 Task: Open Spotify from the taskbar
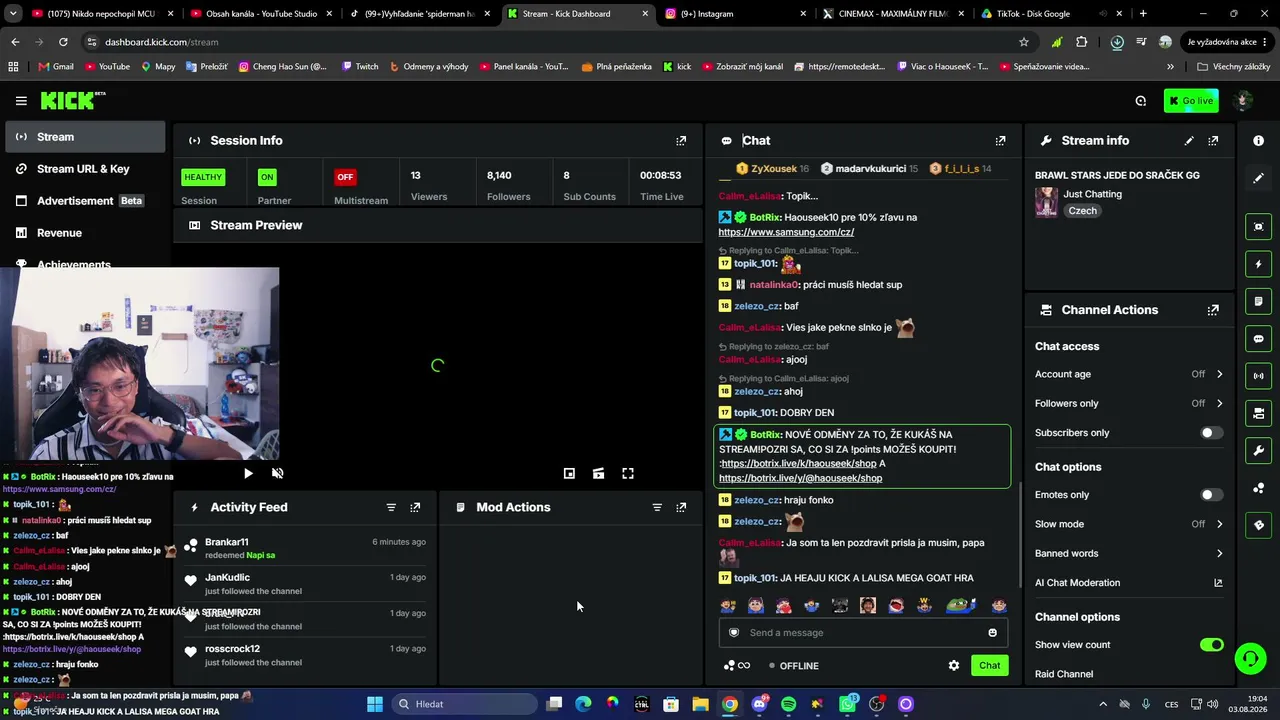[x=788, y=704]
